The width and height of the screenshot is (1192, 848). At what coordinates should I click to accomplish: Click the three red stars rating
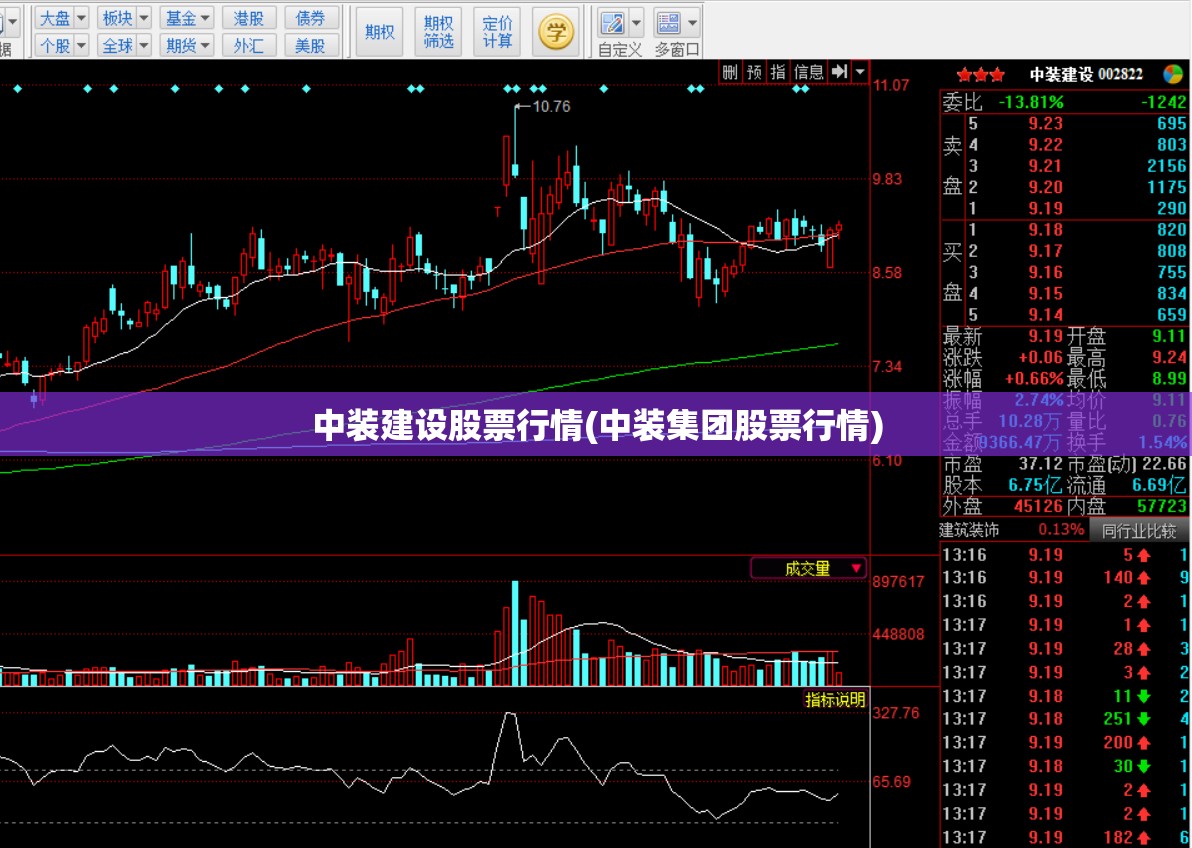tap(981, 75)
